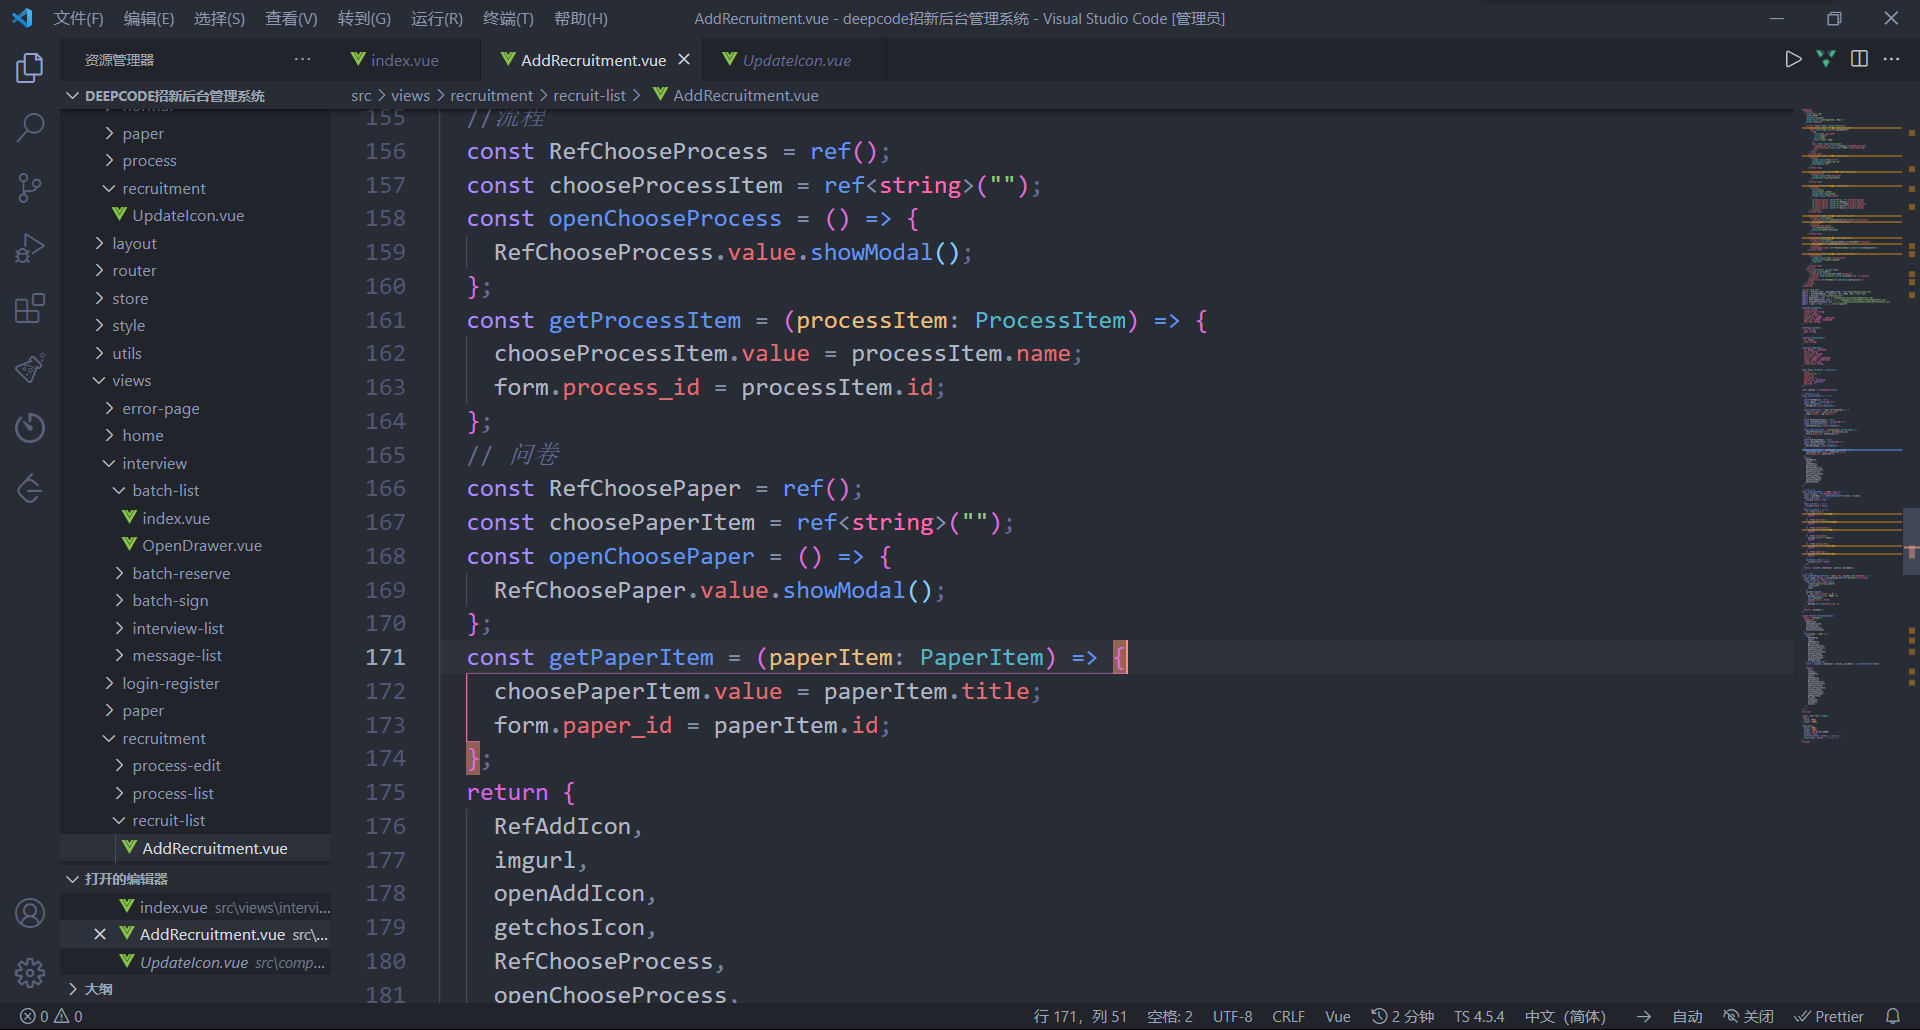Open the activity bar icon above Accounts

(30, 489)
